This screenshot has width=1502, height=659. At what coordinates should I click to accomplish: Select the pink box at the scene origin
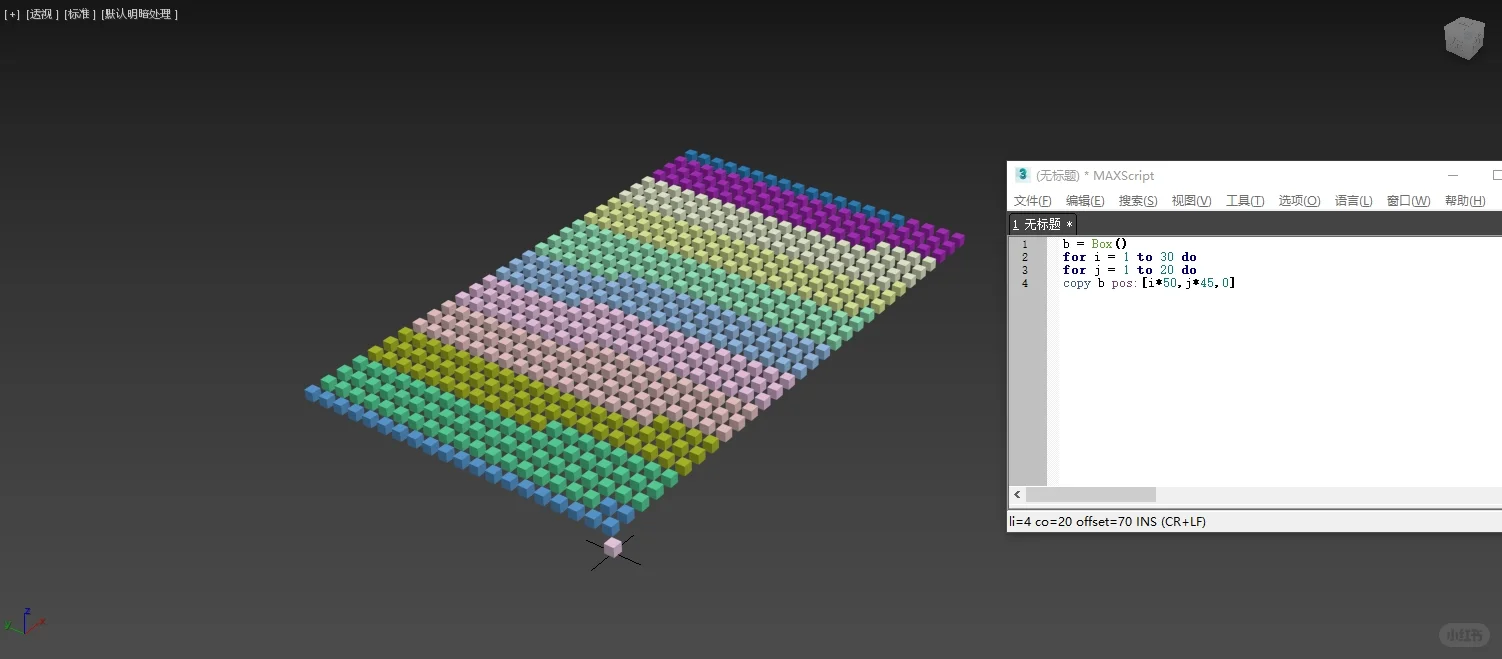pos(613,548)
